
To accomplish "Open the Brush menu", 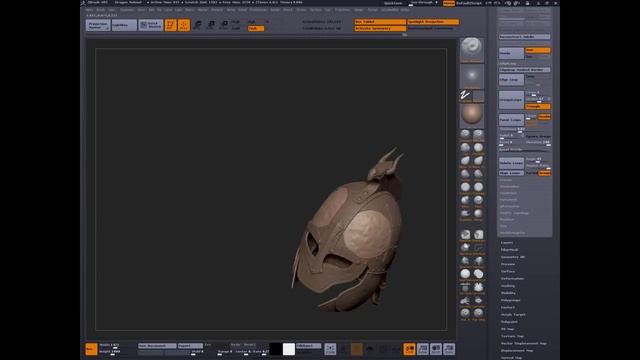I will (x=100, y=9).
